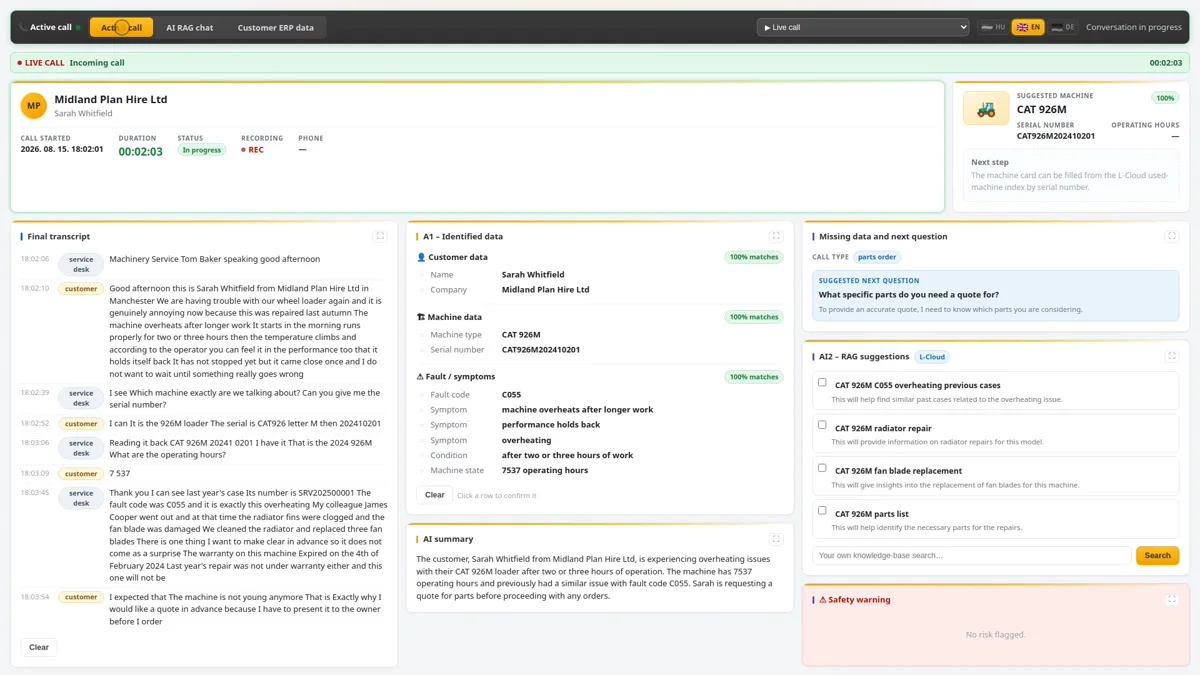
Task: Expand the Final transcript panel to fullscreen
Action: click(x=380, y=236)
